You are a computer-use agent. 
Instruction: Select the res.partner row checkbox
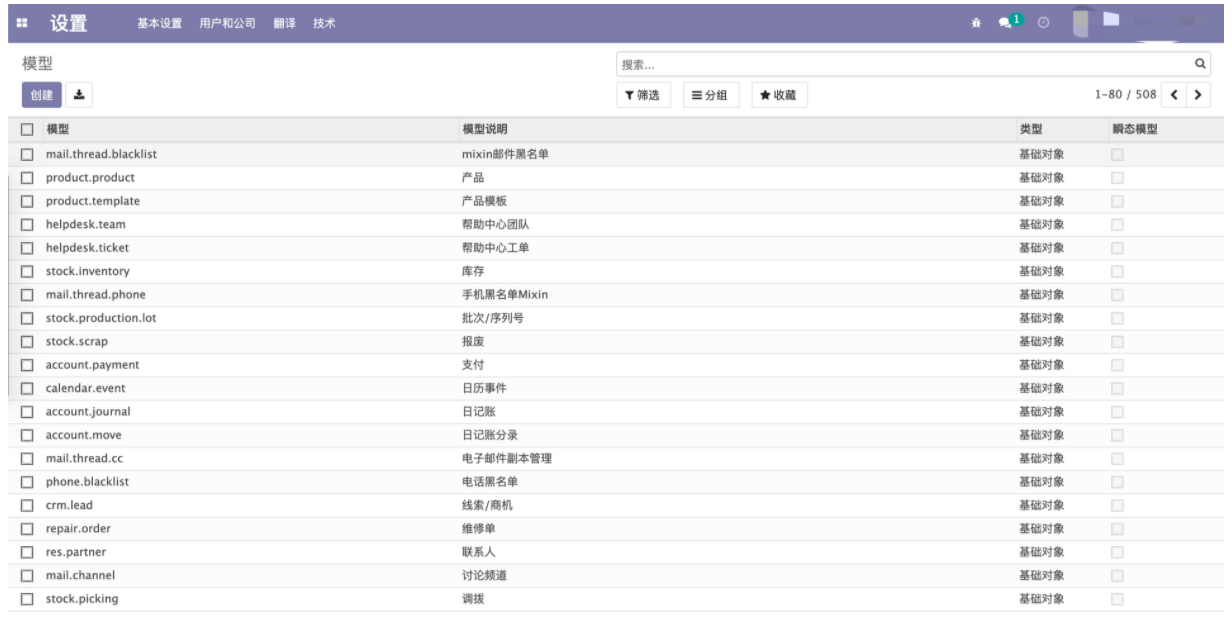28,552
